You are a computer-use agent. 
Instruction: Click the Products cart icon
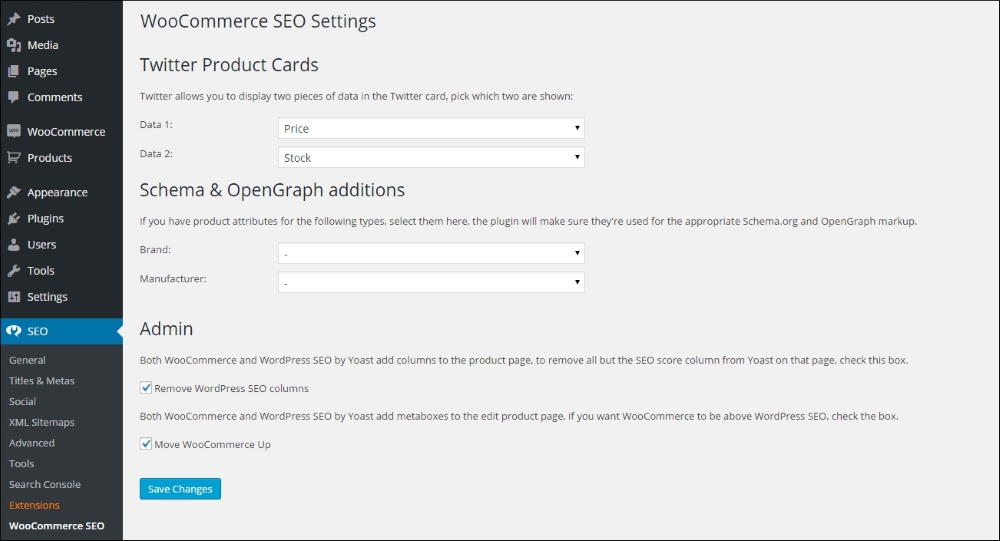click(13, 158)
